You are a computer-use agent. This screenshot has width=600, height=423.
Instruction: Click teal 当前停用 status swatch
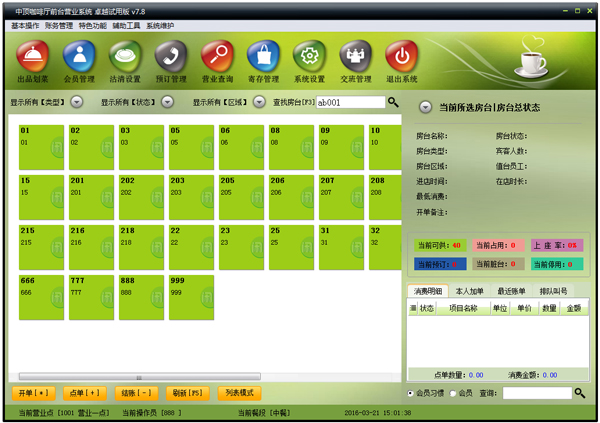pos(557,264)
